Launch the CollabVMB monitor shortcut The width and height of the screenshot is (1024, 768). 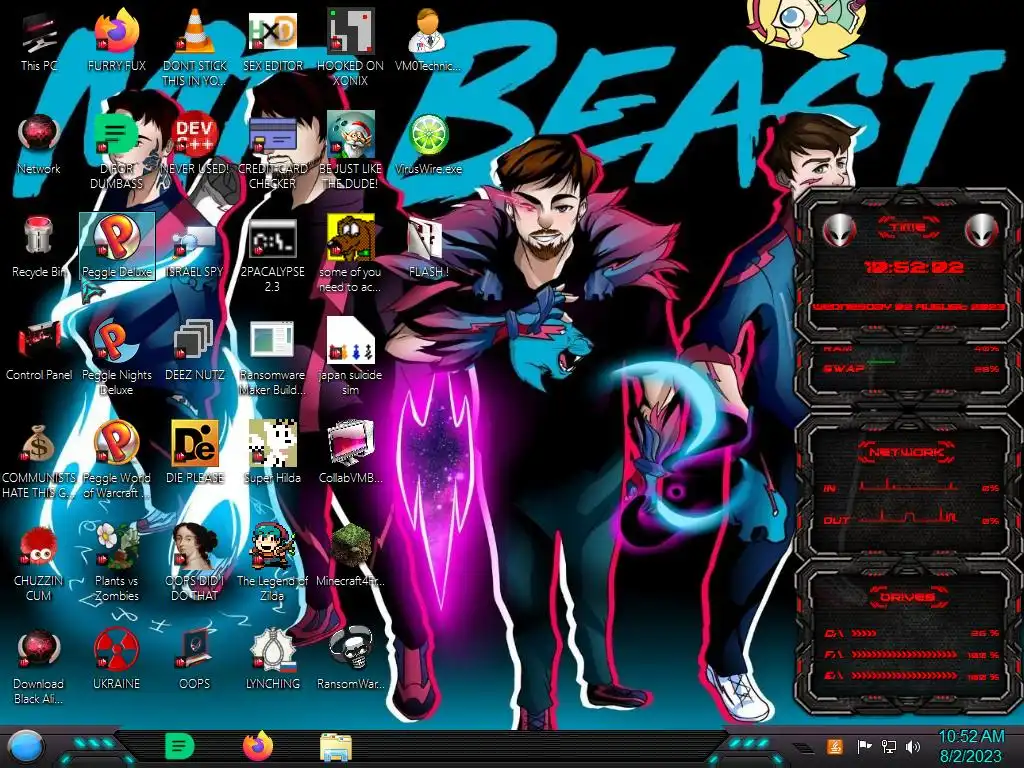pyautogui.click(x=351, y=453)
